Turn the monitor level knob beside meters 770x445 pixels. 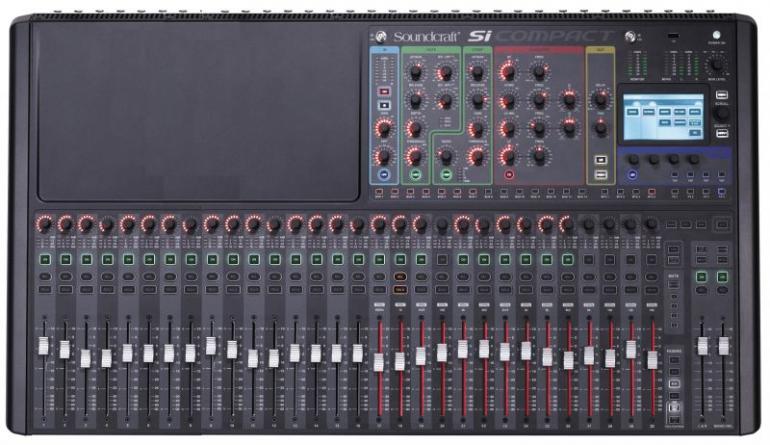click(x=716, y=64)
